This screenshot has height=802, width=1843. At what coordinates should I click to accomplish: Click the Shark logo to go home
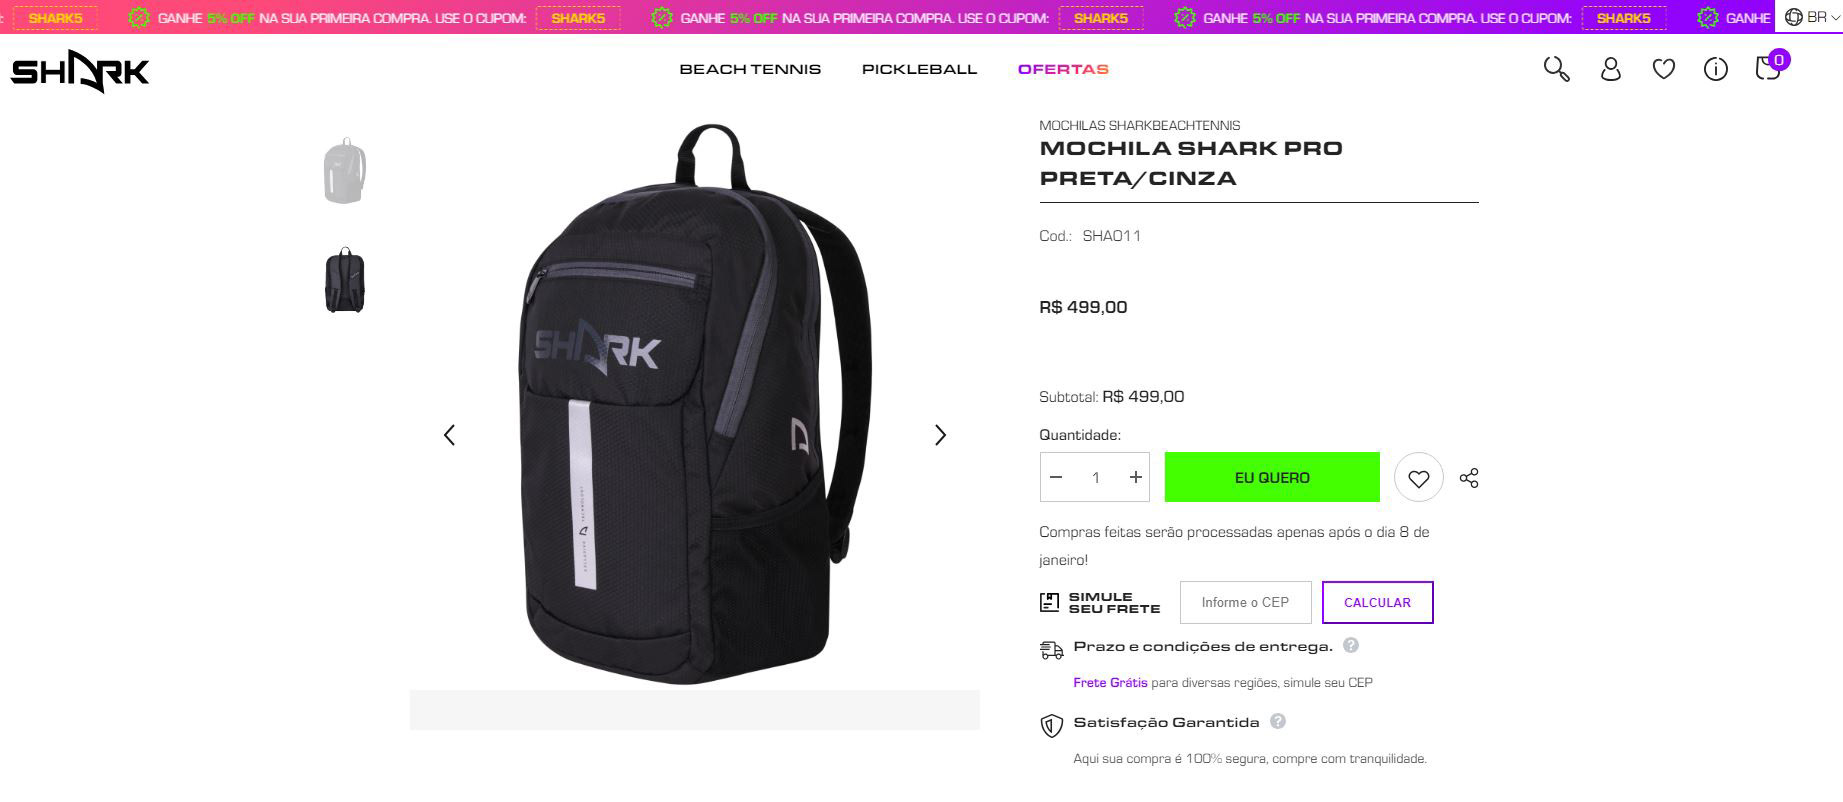pyautogui.click(x=80, y=71)
